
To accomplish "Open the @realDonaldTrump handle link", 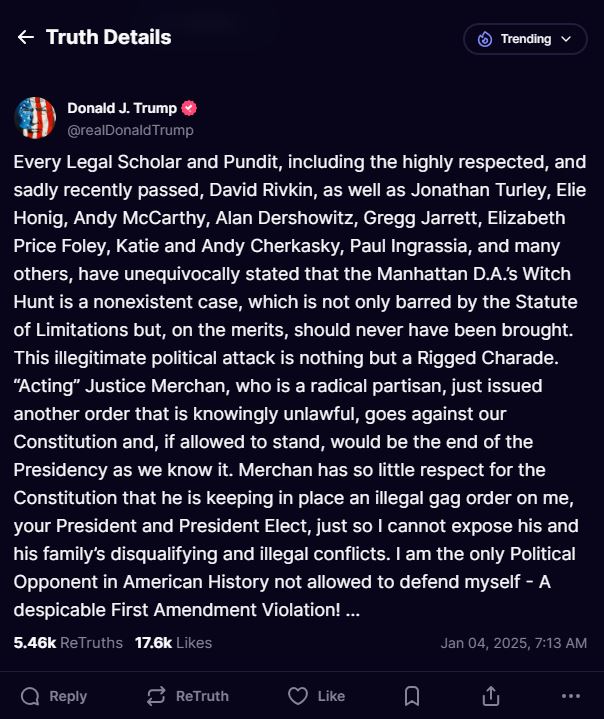I will pos(130,130).
